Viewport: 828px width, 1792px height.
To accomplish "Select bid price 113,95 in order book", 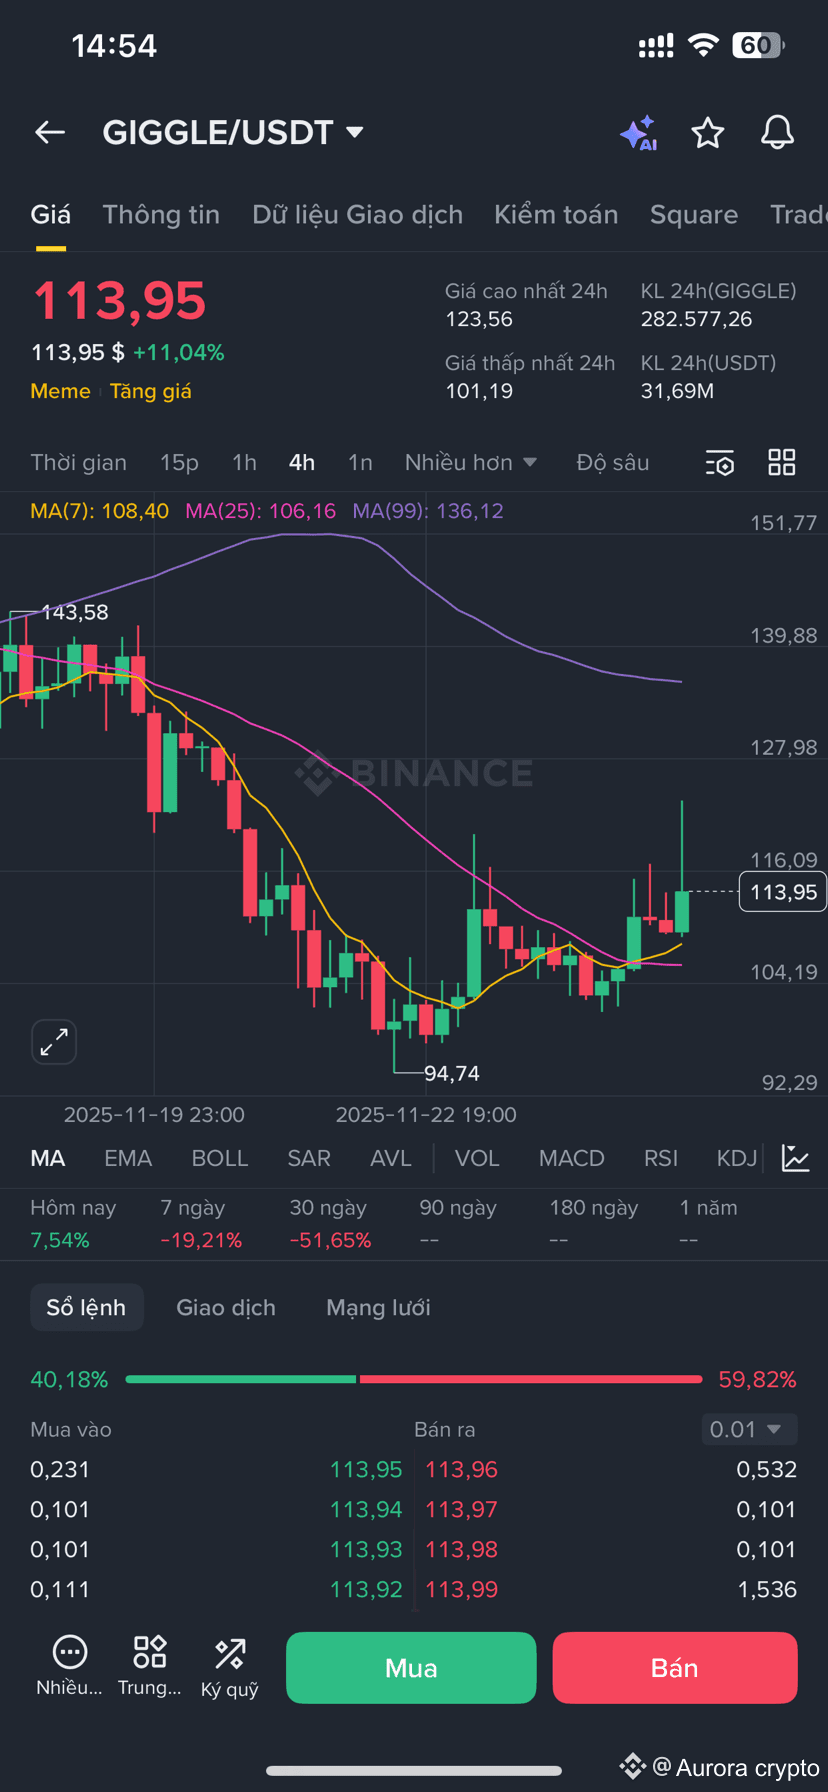I will (x=366, y=1470).
